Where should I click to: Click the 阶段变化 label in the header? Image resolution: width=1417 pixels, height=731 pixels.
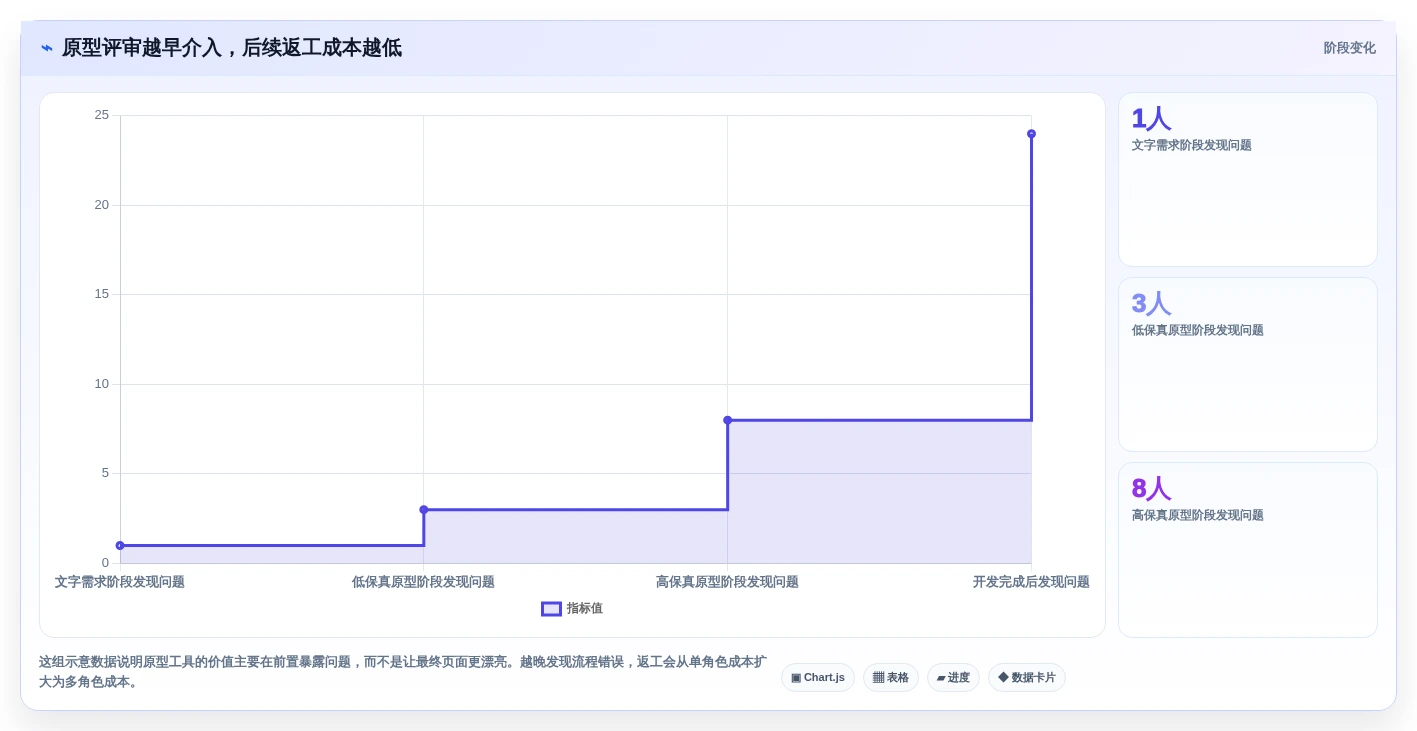click(x=1350, y=48)
